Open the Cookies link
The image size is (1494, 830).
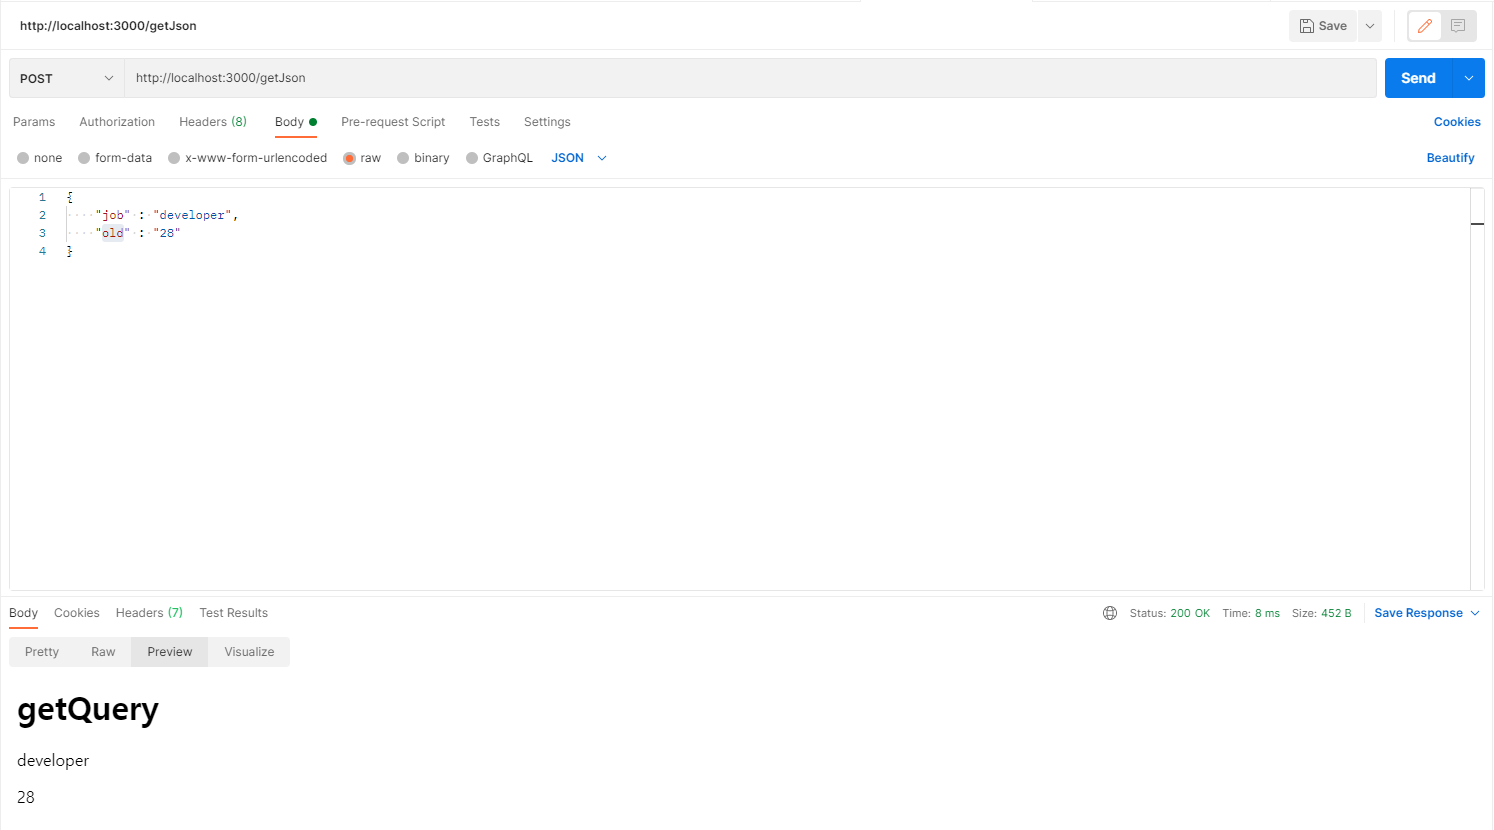pyautogui.click(x=1457, y=122)
